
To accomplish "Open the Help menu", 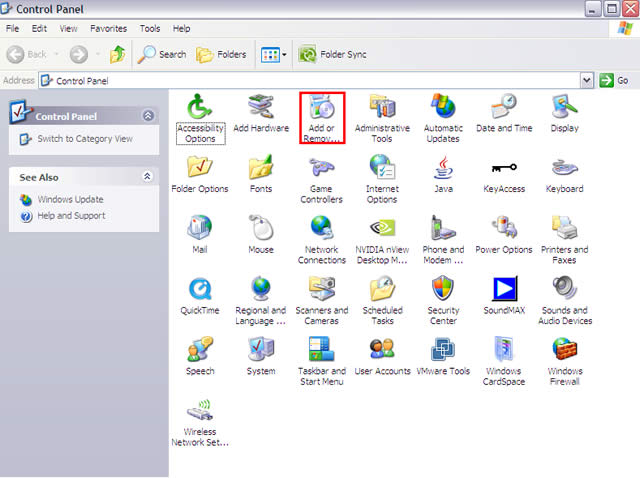I will pyautogui.click(x=181, y=29).
